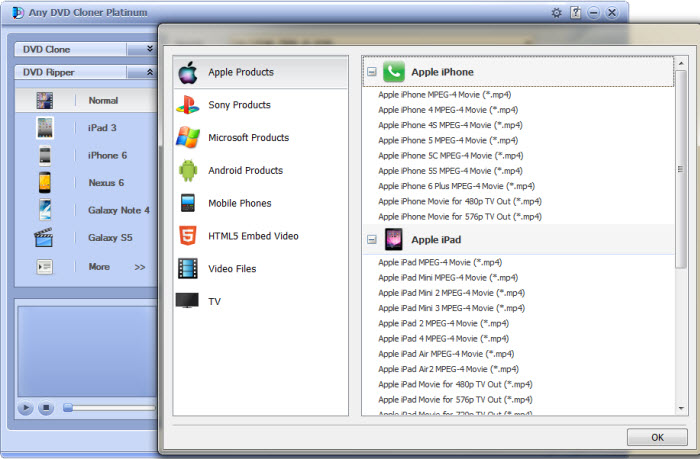Collapse the DVD Ripper panel
Viewport: 700px width, 459px height.
pyautogui.click(x=150, y=72)
